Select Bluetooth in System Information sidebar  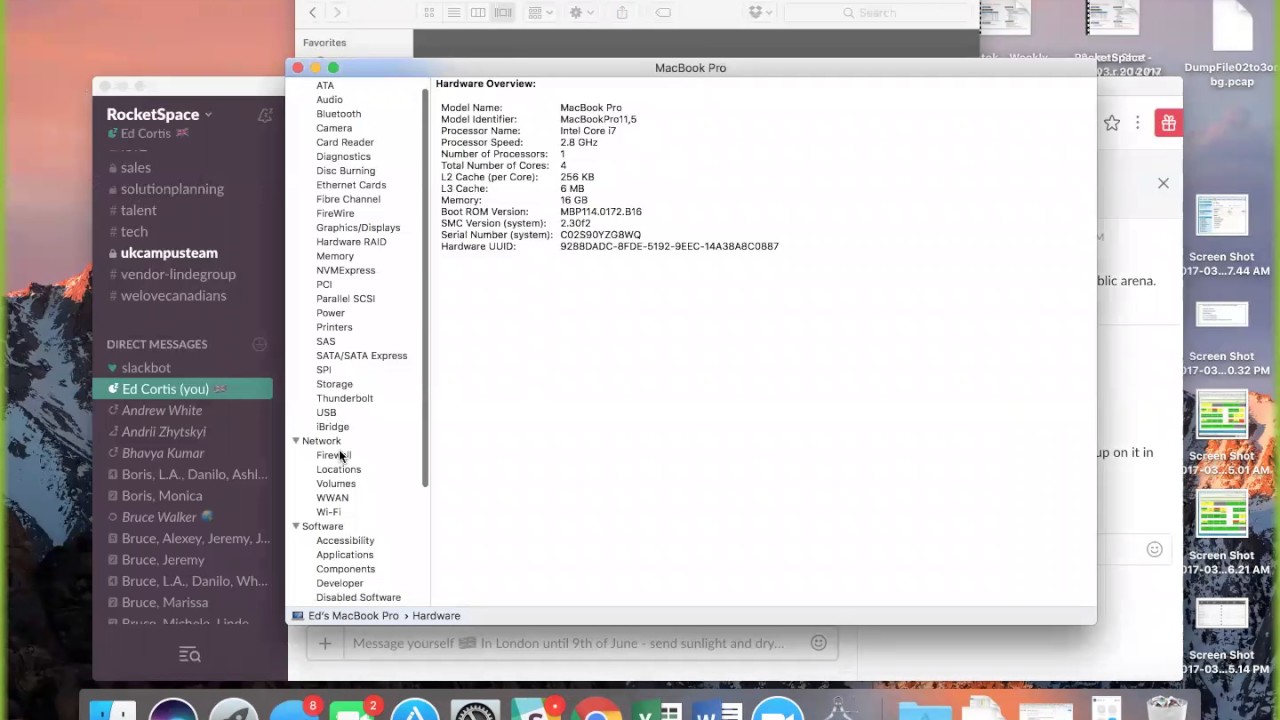click(x=339, y=114)
